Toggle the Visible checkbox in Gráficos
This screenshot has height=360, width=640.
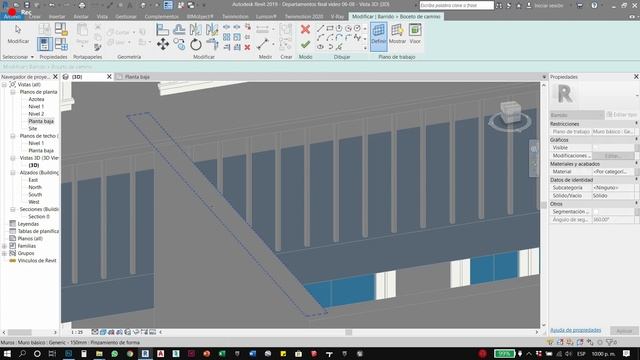click(596, 147)
